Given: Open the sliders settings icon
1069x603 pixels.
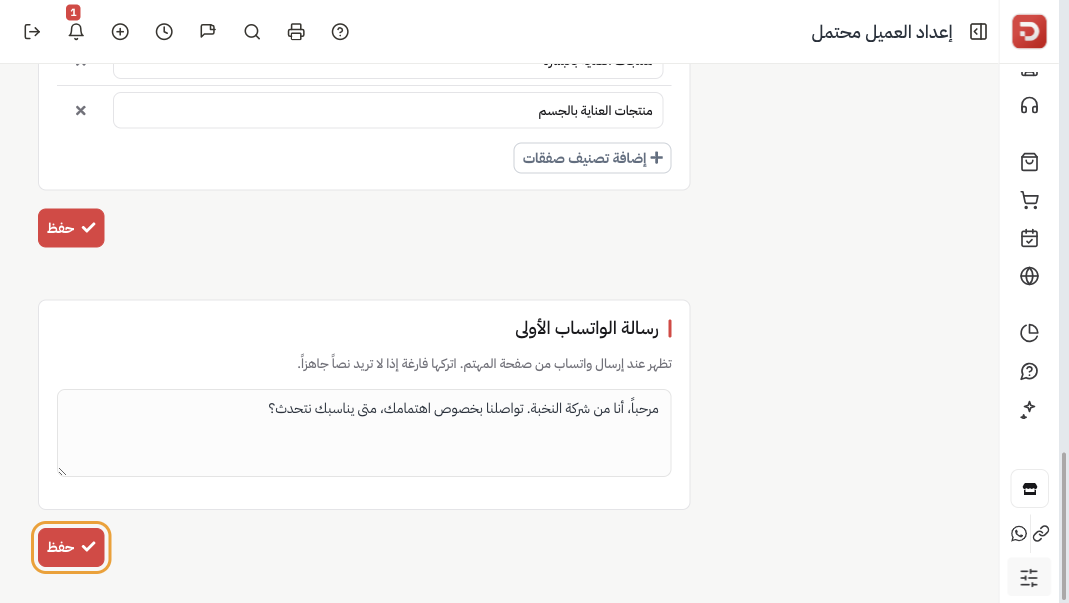Looking at the screenshot, I should coord(1029,578).
